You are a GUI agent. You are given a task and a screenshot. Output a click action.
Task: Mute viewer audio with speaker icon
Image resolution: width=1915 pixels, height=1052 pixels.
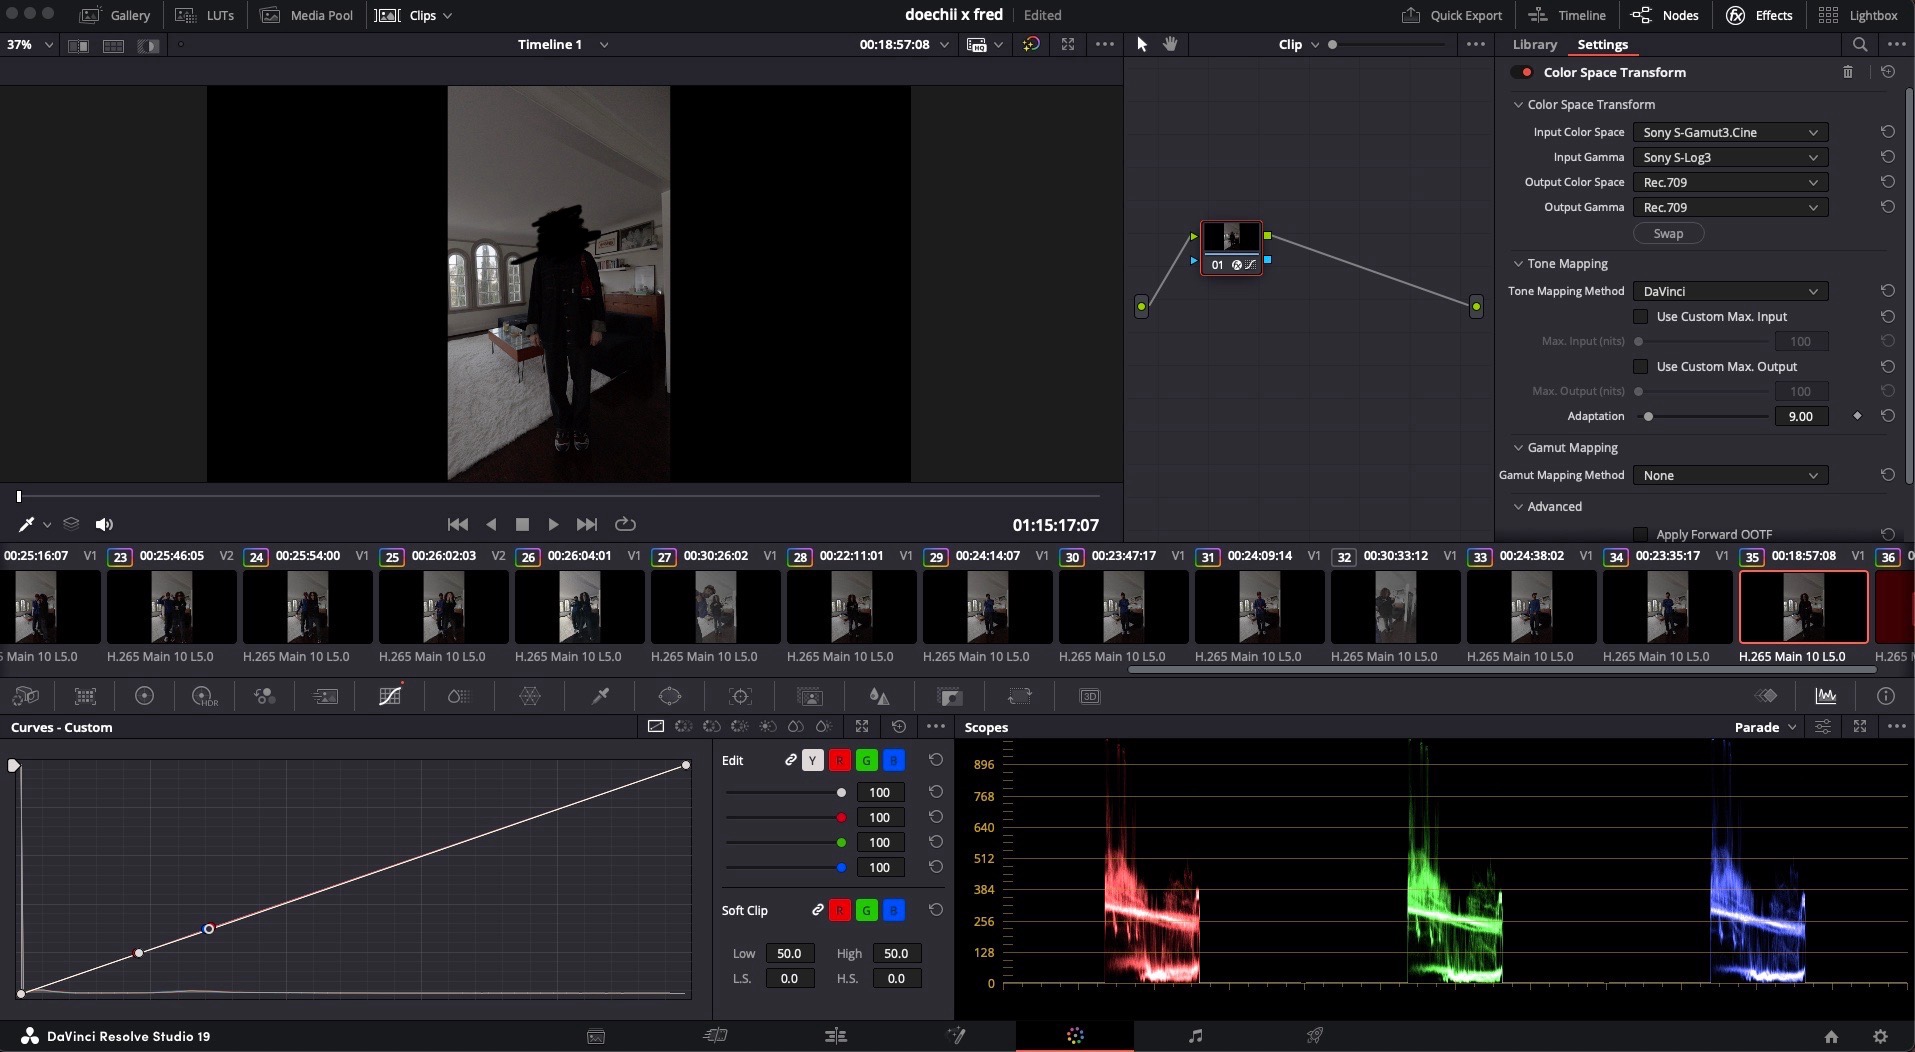pyautogui.click(x=104, y=524)
